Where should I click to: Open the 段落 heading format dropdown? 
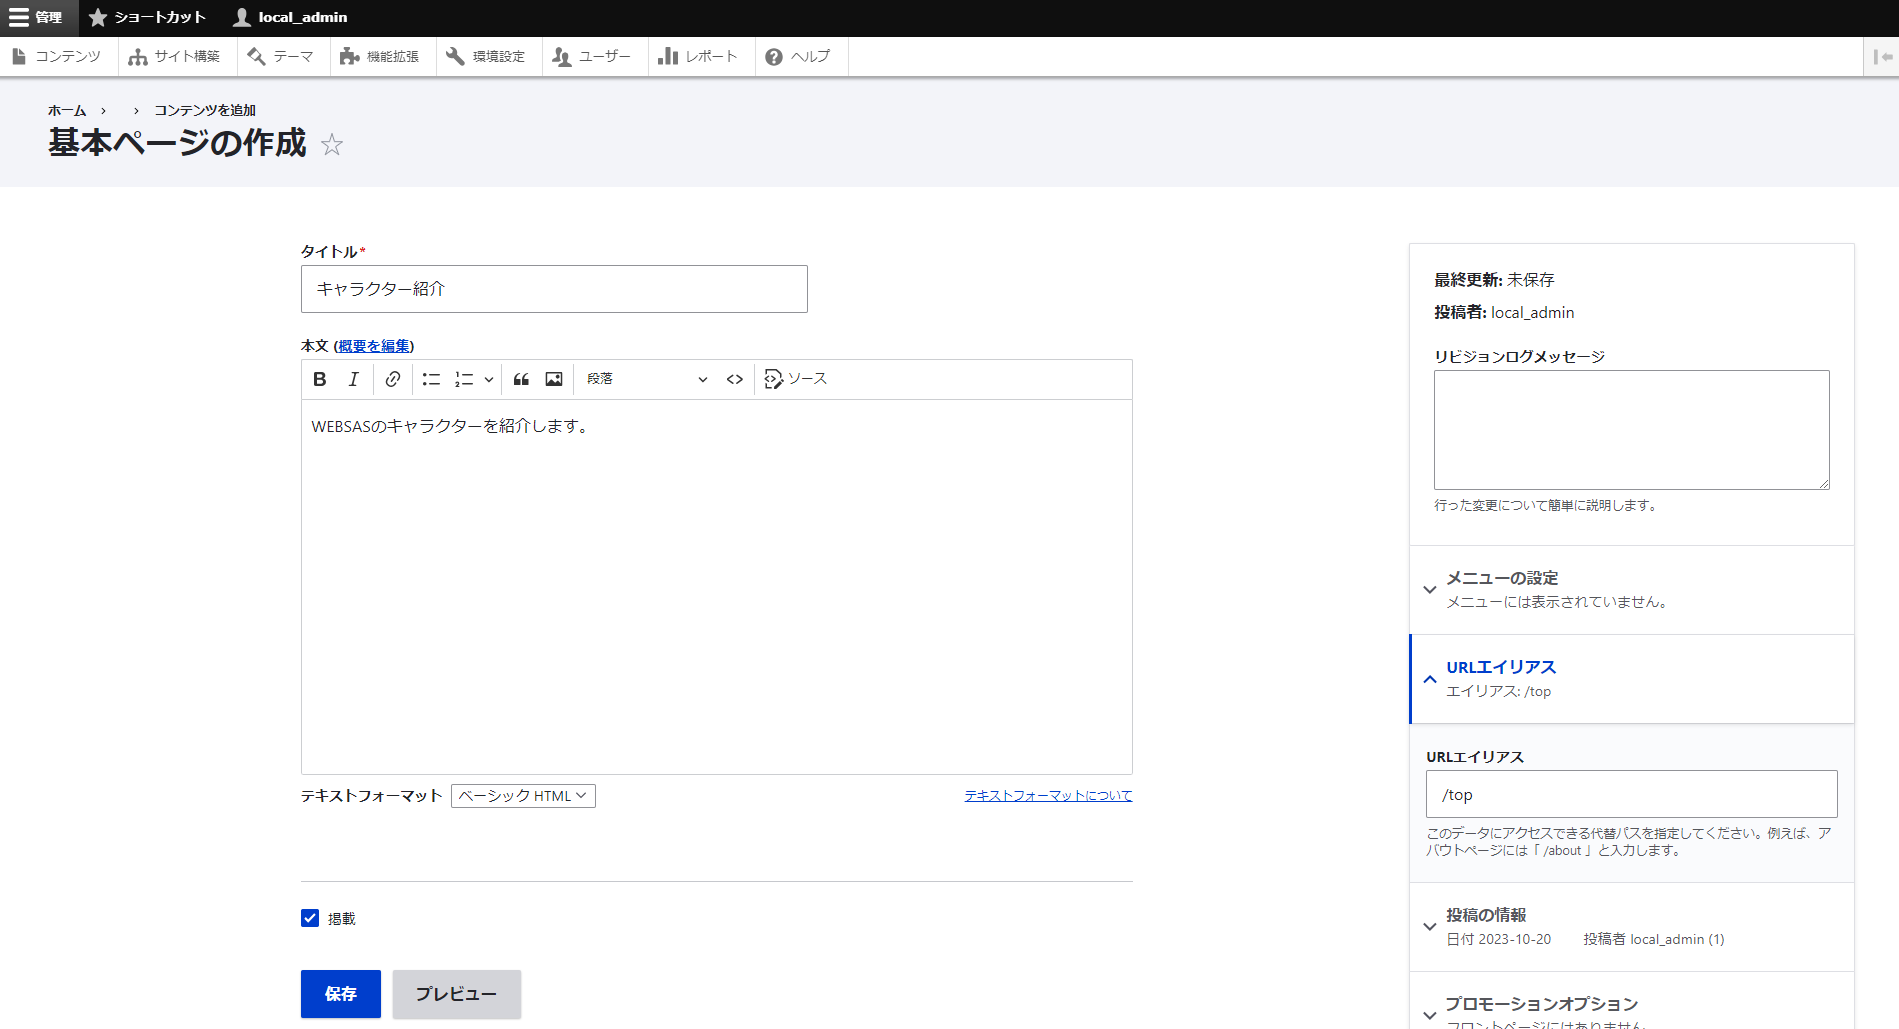pos(647,379)
